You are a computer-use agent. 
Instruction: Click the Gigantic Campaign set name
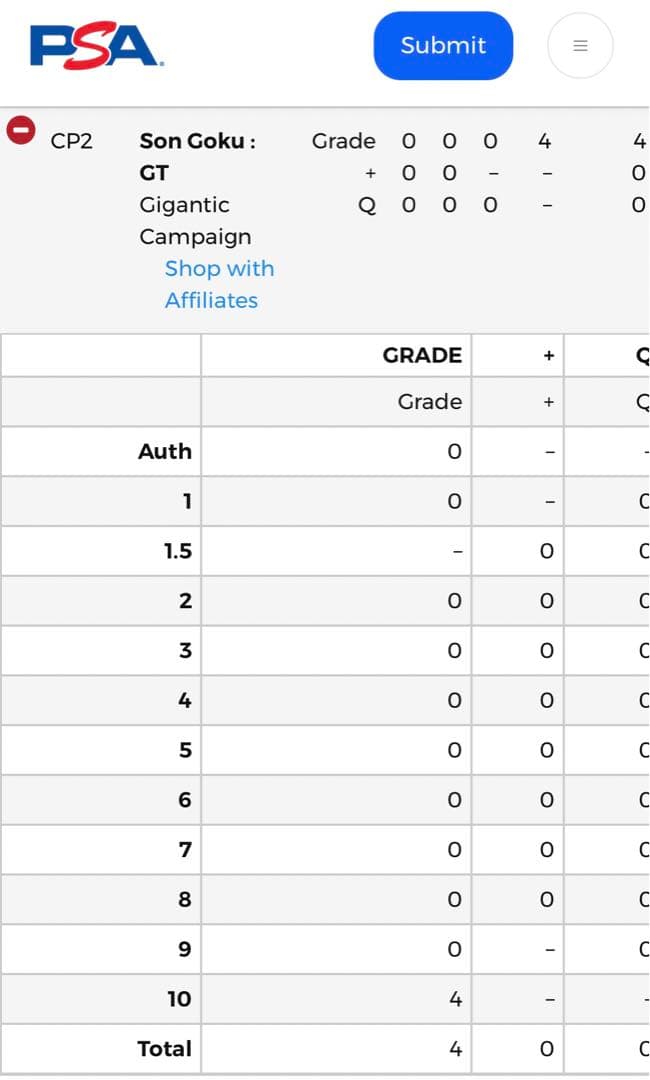[x=195, y=221]
